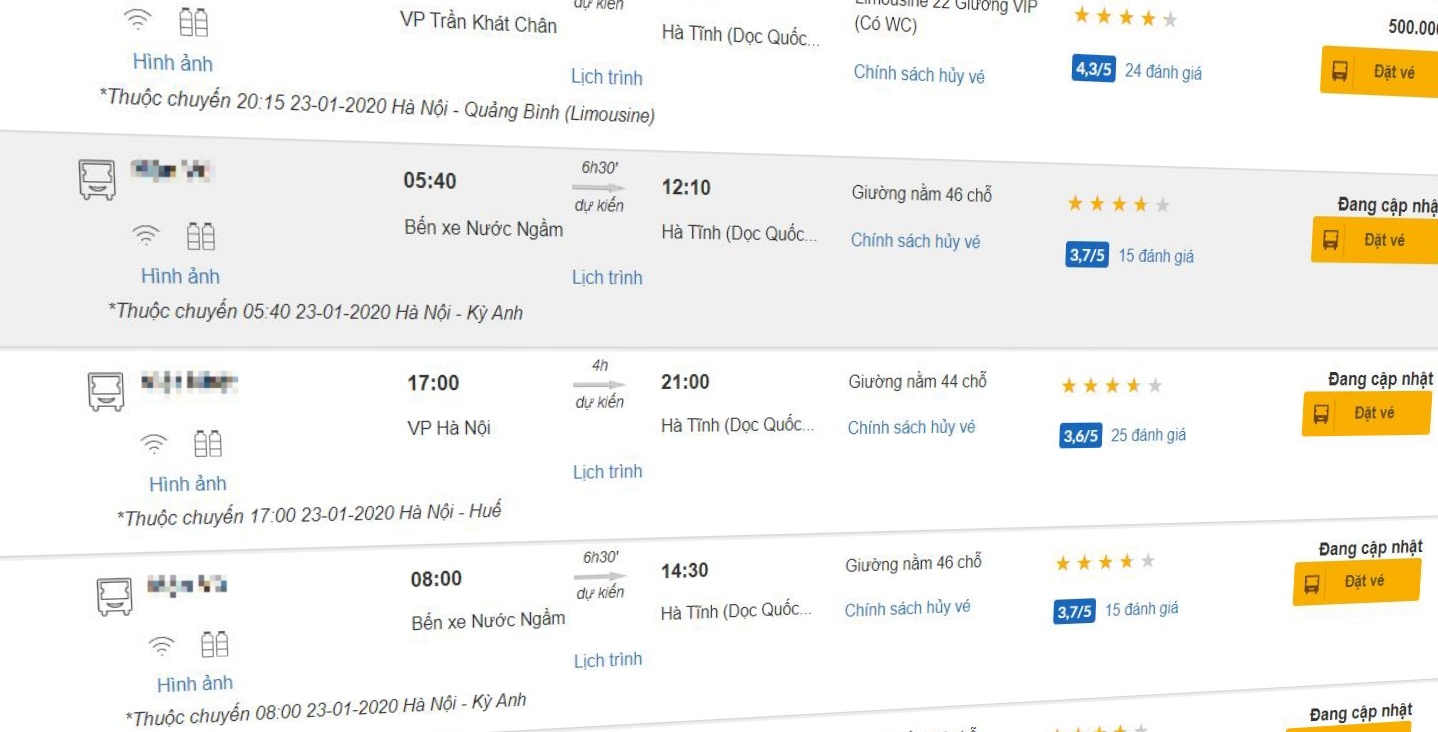
Task: Expand Lịch trình for the 08:00 trip
Action: tap(608, 660)
